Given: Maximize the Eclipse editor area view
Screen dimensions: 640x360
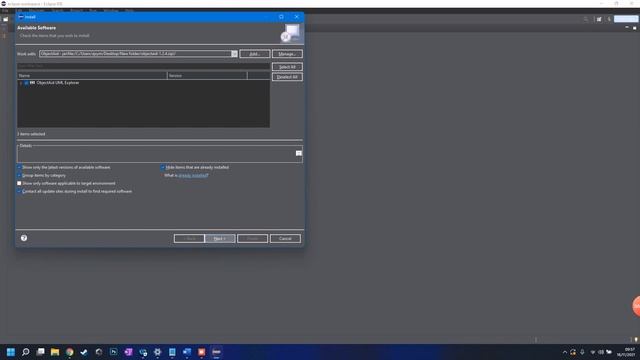Looking at the screenshot, I should pyautogui.click(x=634, y=28).
